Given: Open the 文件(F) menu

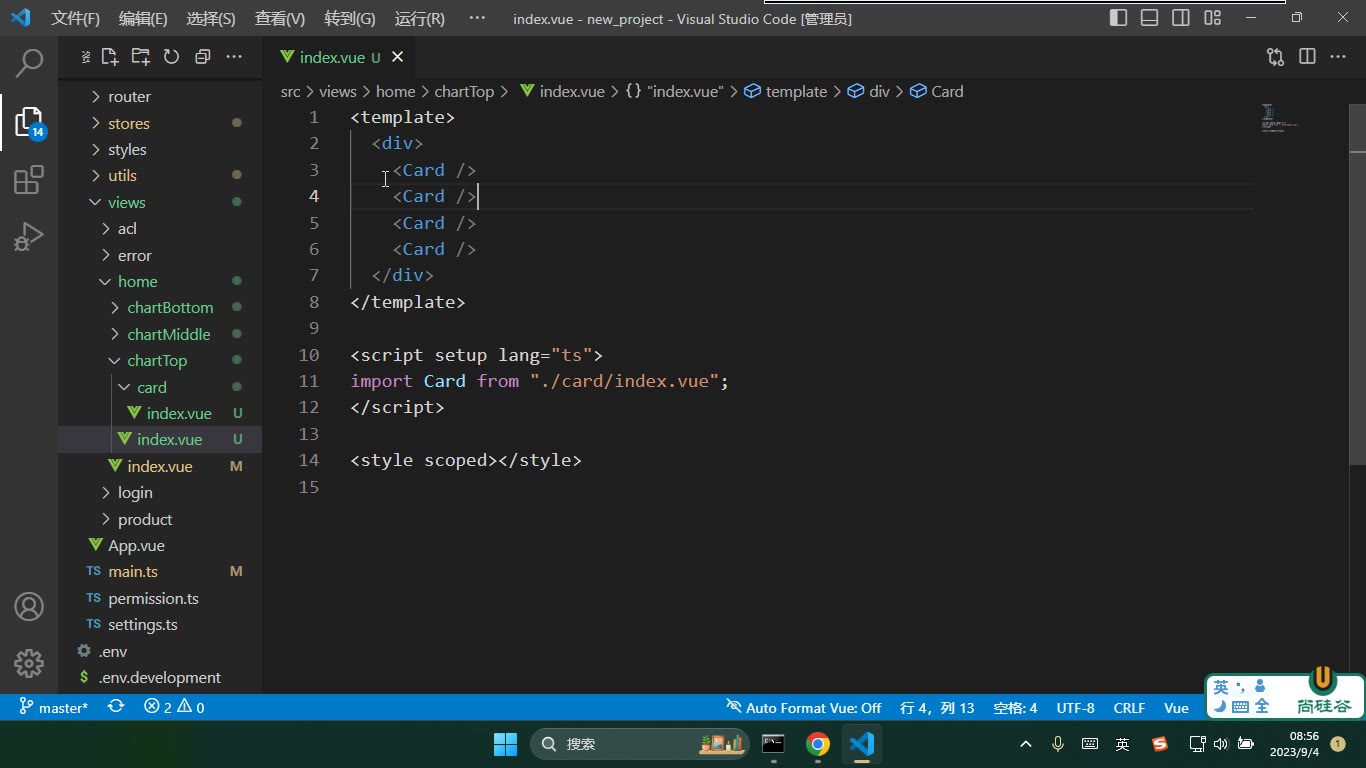Looking at the screenshot, I should (x=76, y=18).
